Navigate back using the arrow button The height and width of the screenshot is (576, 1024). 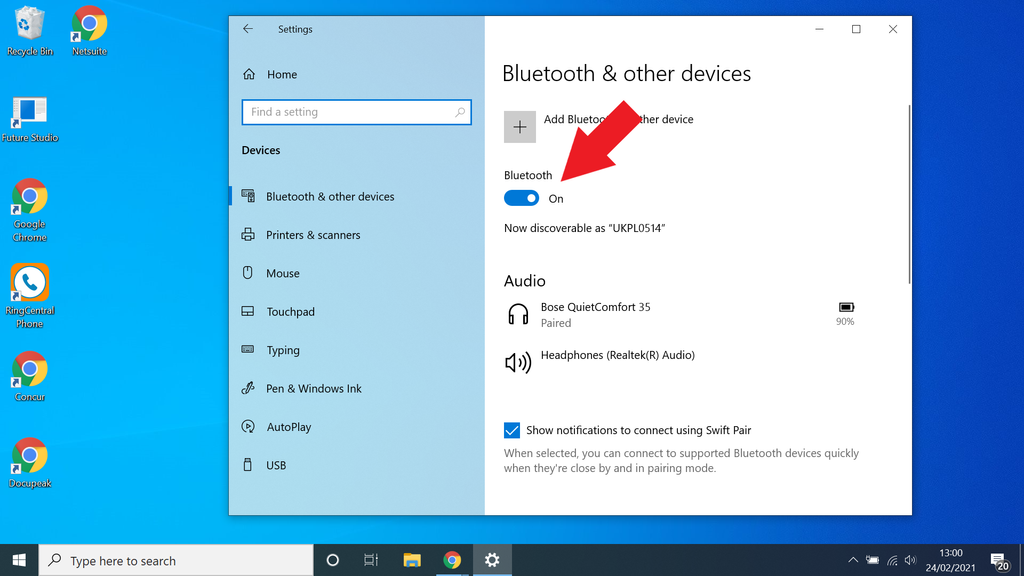247,29
